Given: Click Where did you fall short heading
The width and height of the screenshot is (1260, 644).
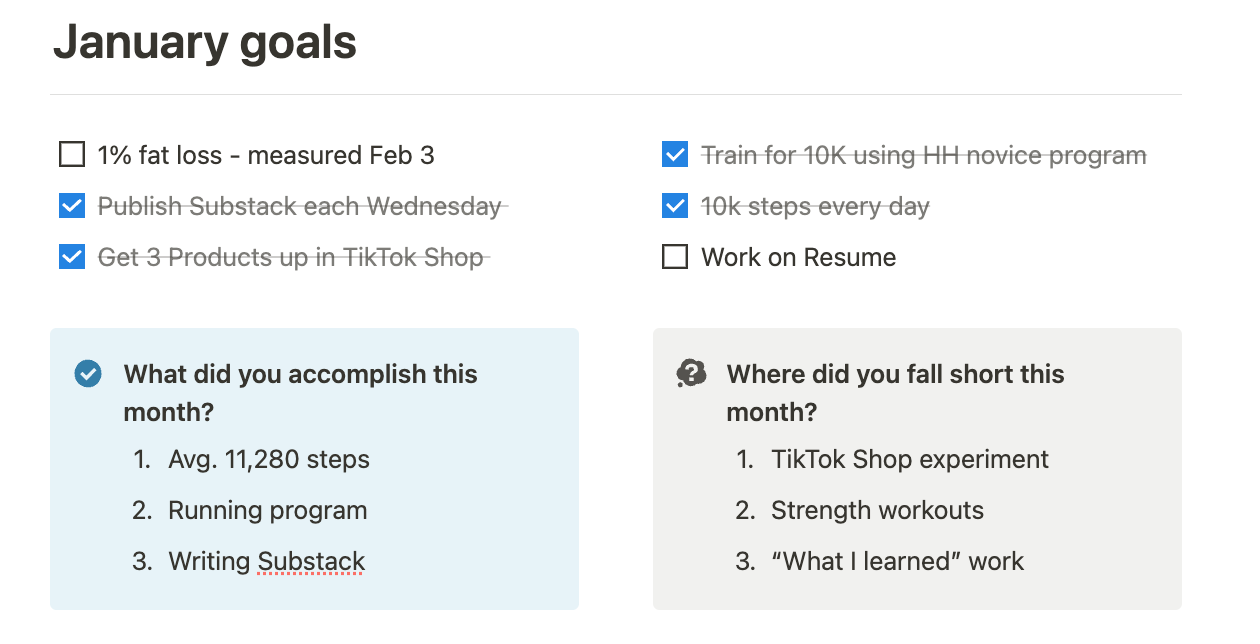Looking at the screenshot, I should [x=895, y=393].
